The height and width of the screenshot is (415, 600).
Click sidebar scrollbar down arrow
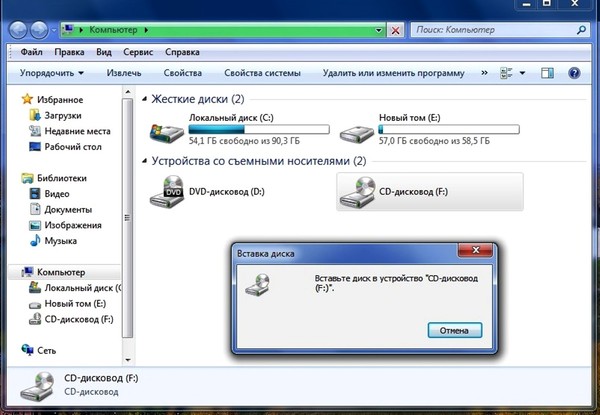pos(128,360)
